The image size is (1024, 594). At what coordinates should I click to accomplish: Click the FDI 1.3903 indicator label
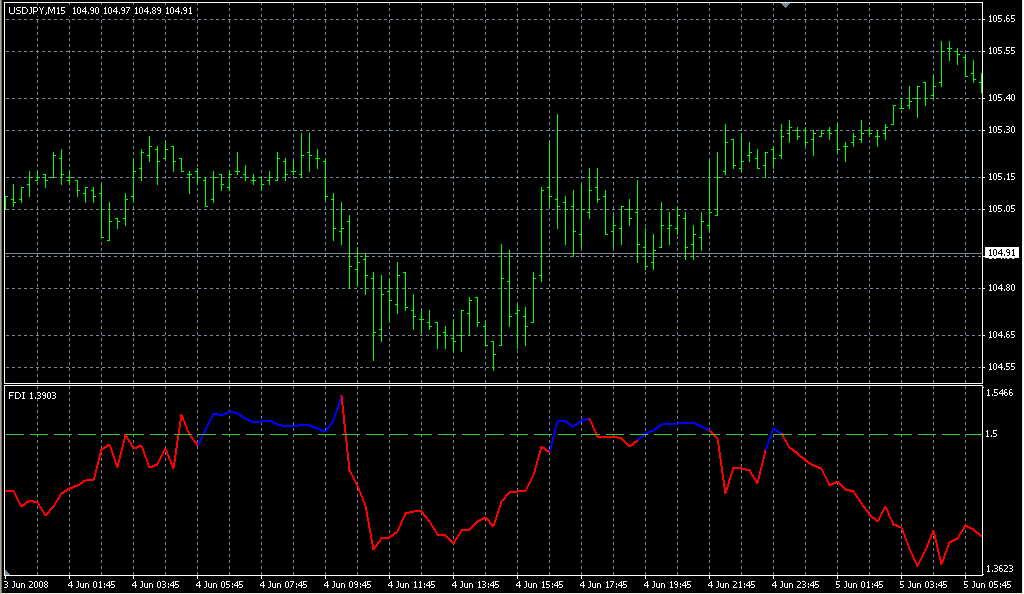click(x=32, y=396)
